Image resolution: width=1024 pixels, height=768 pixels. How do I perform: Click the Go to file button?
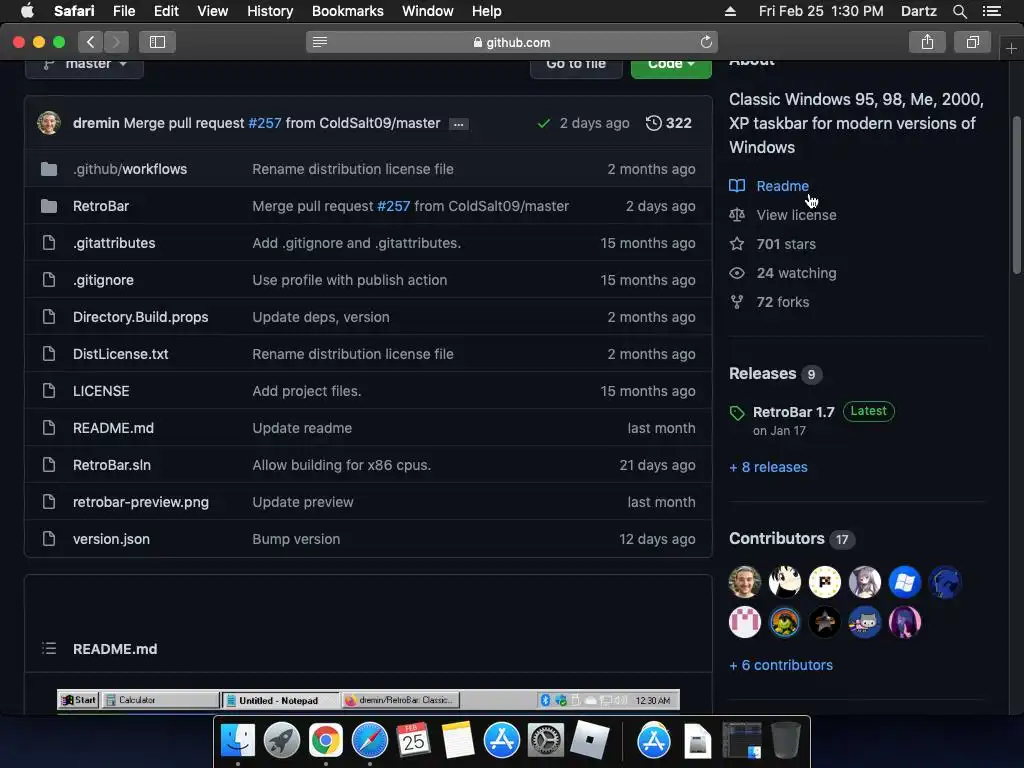(x=576, y=68)
